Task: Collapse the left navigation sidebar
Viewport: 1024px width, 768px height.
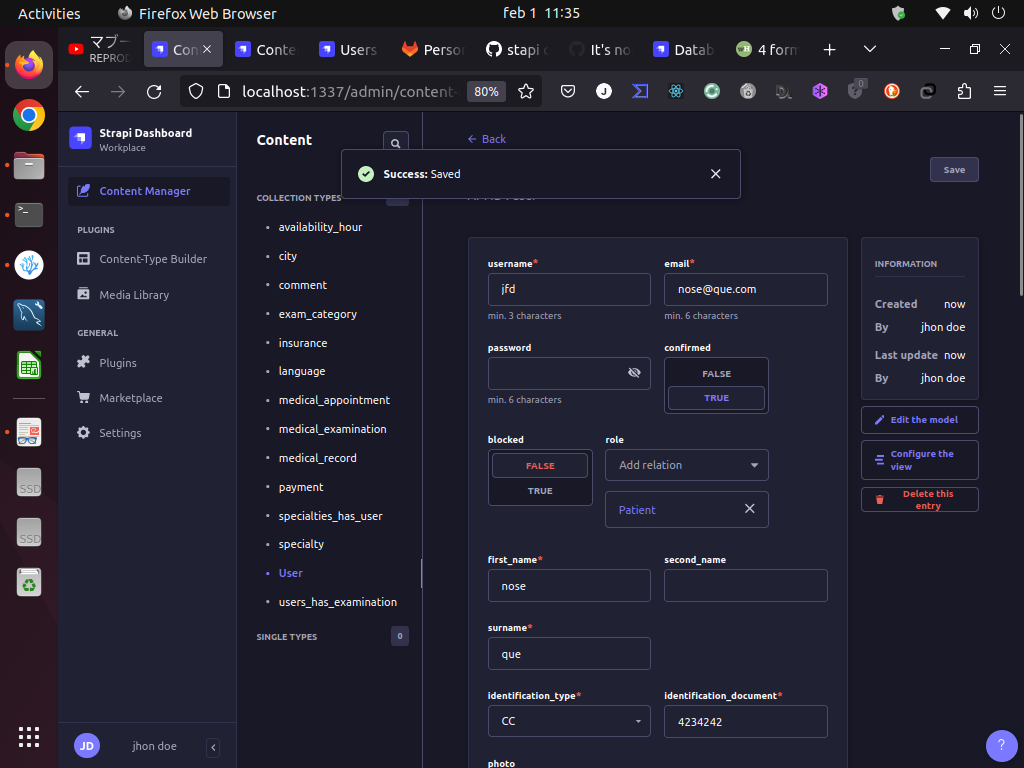Action: [x=213, y=747]
